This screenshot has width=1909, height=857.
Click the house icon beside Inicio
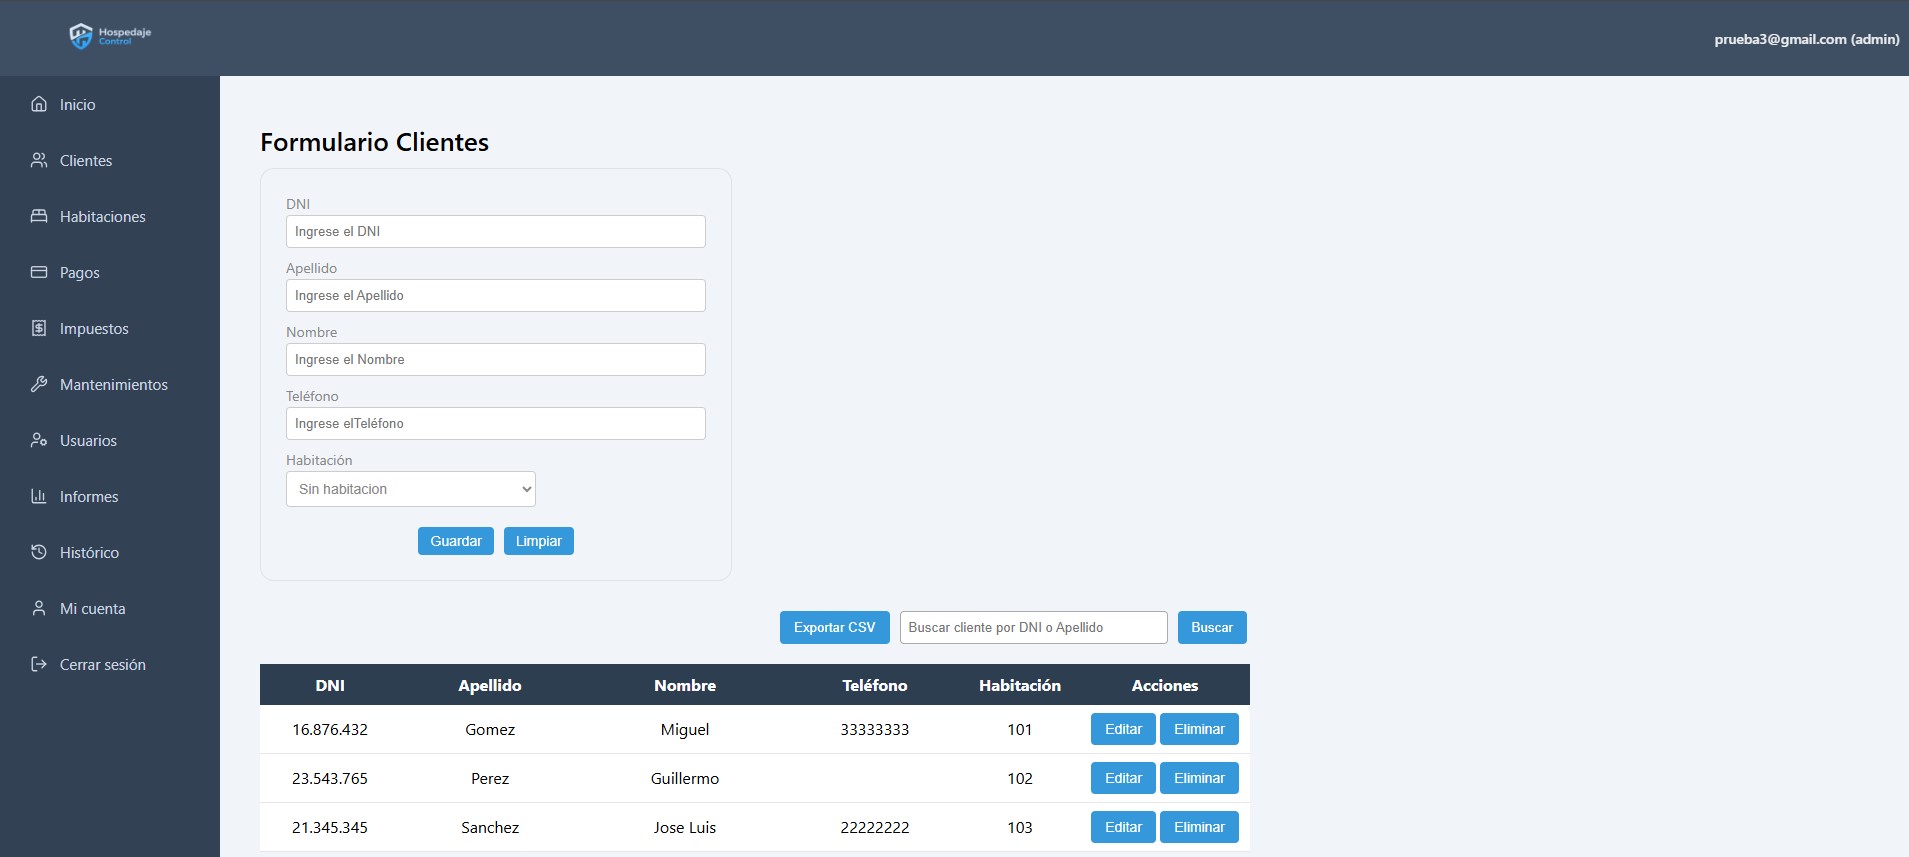pos(39,104)
